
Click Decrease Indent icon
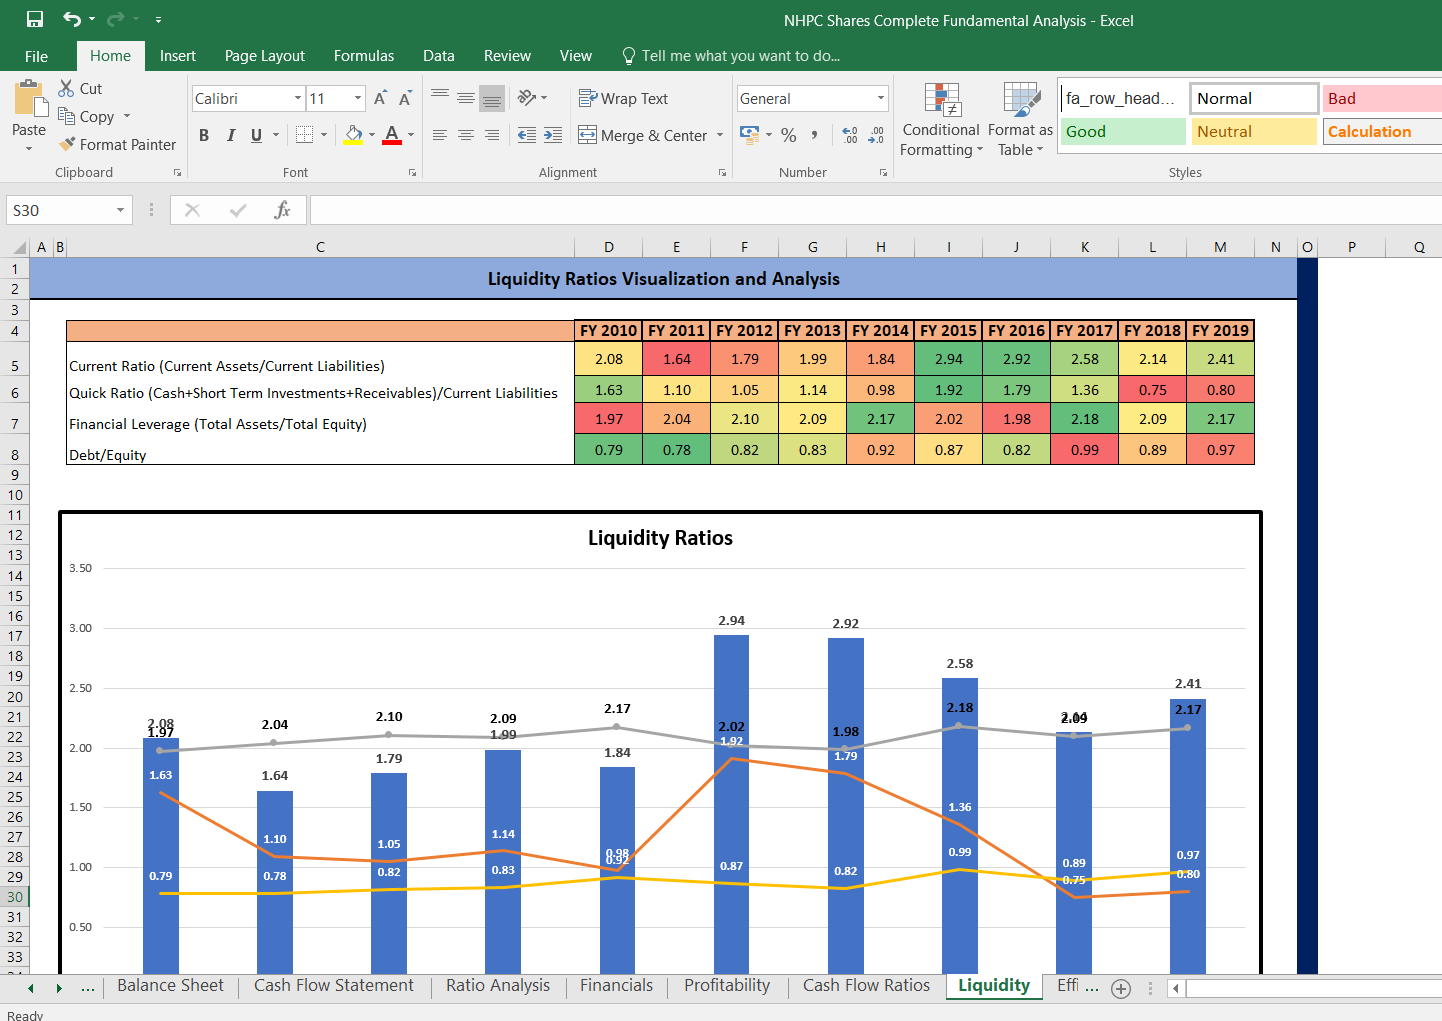(527, 135)
